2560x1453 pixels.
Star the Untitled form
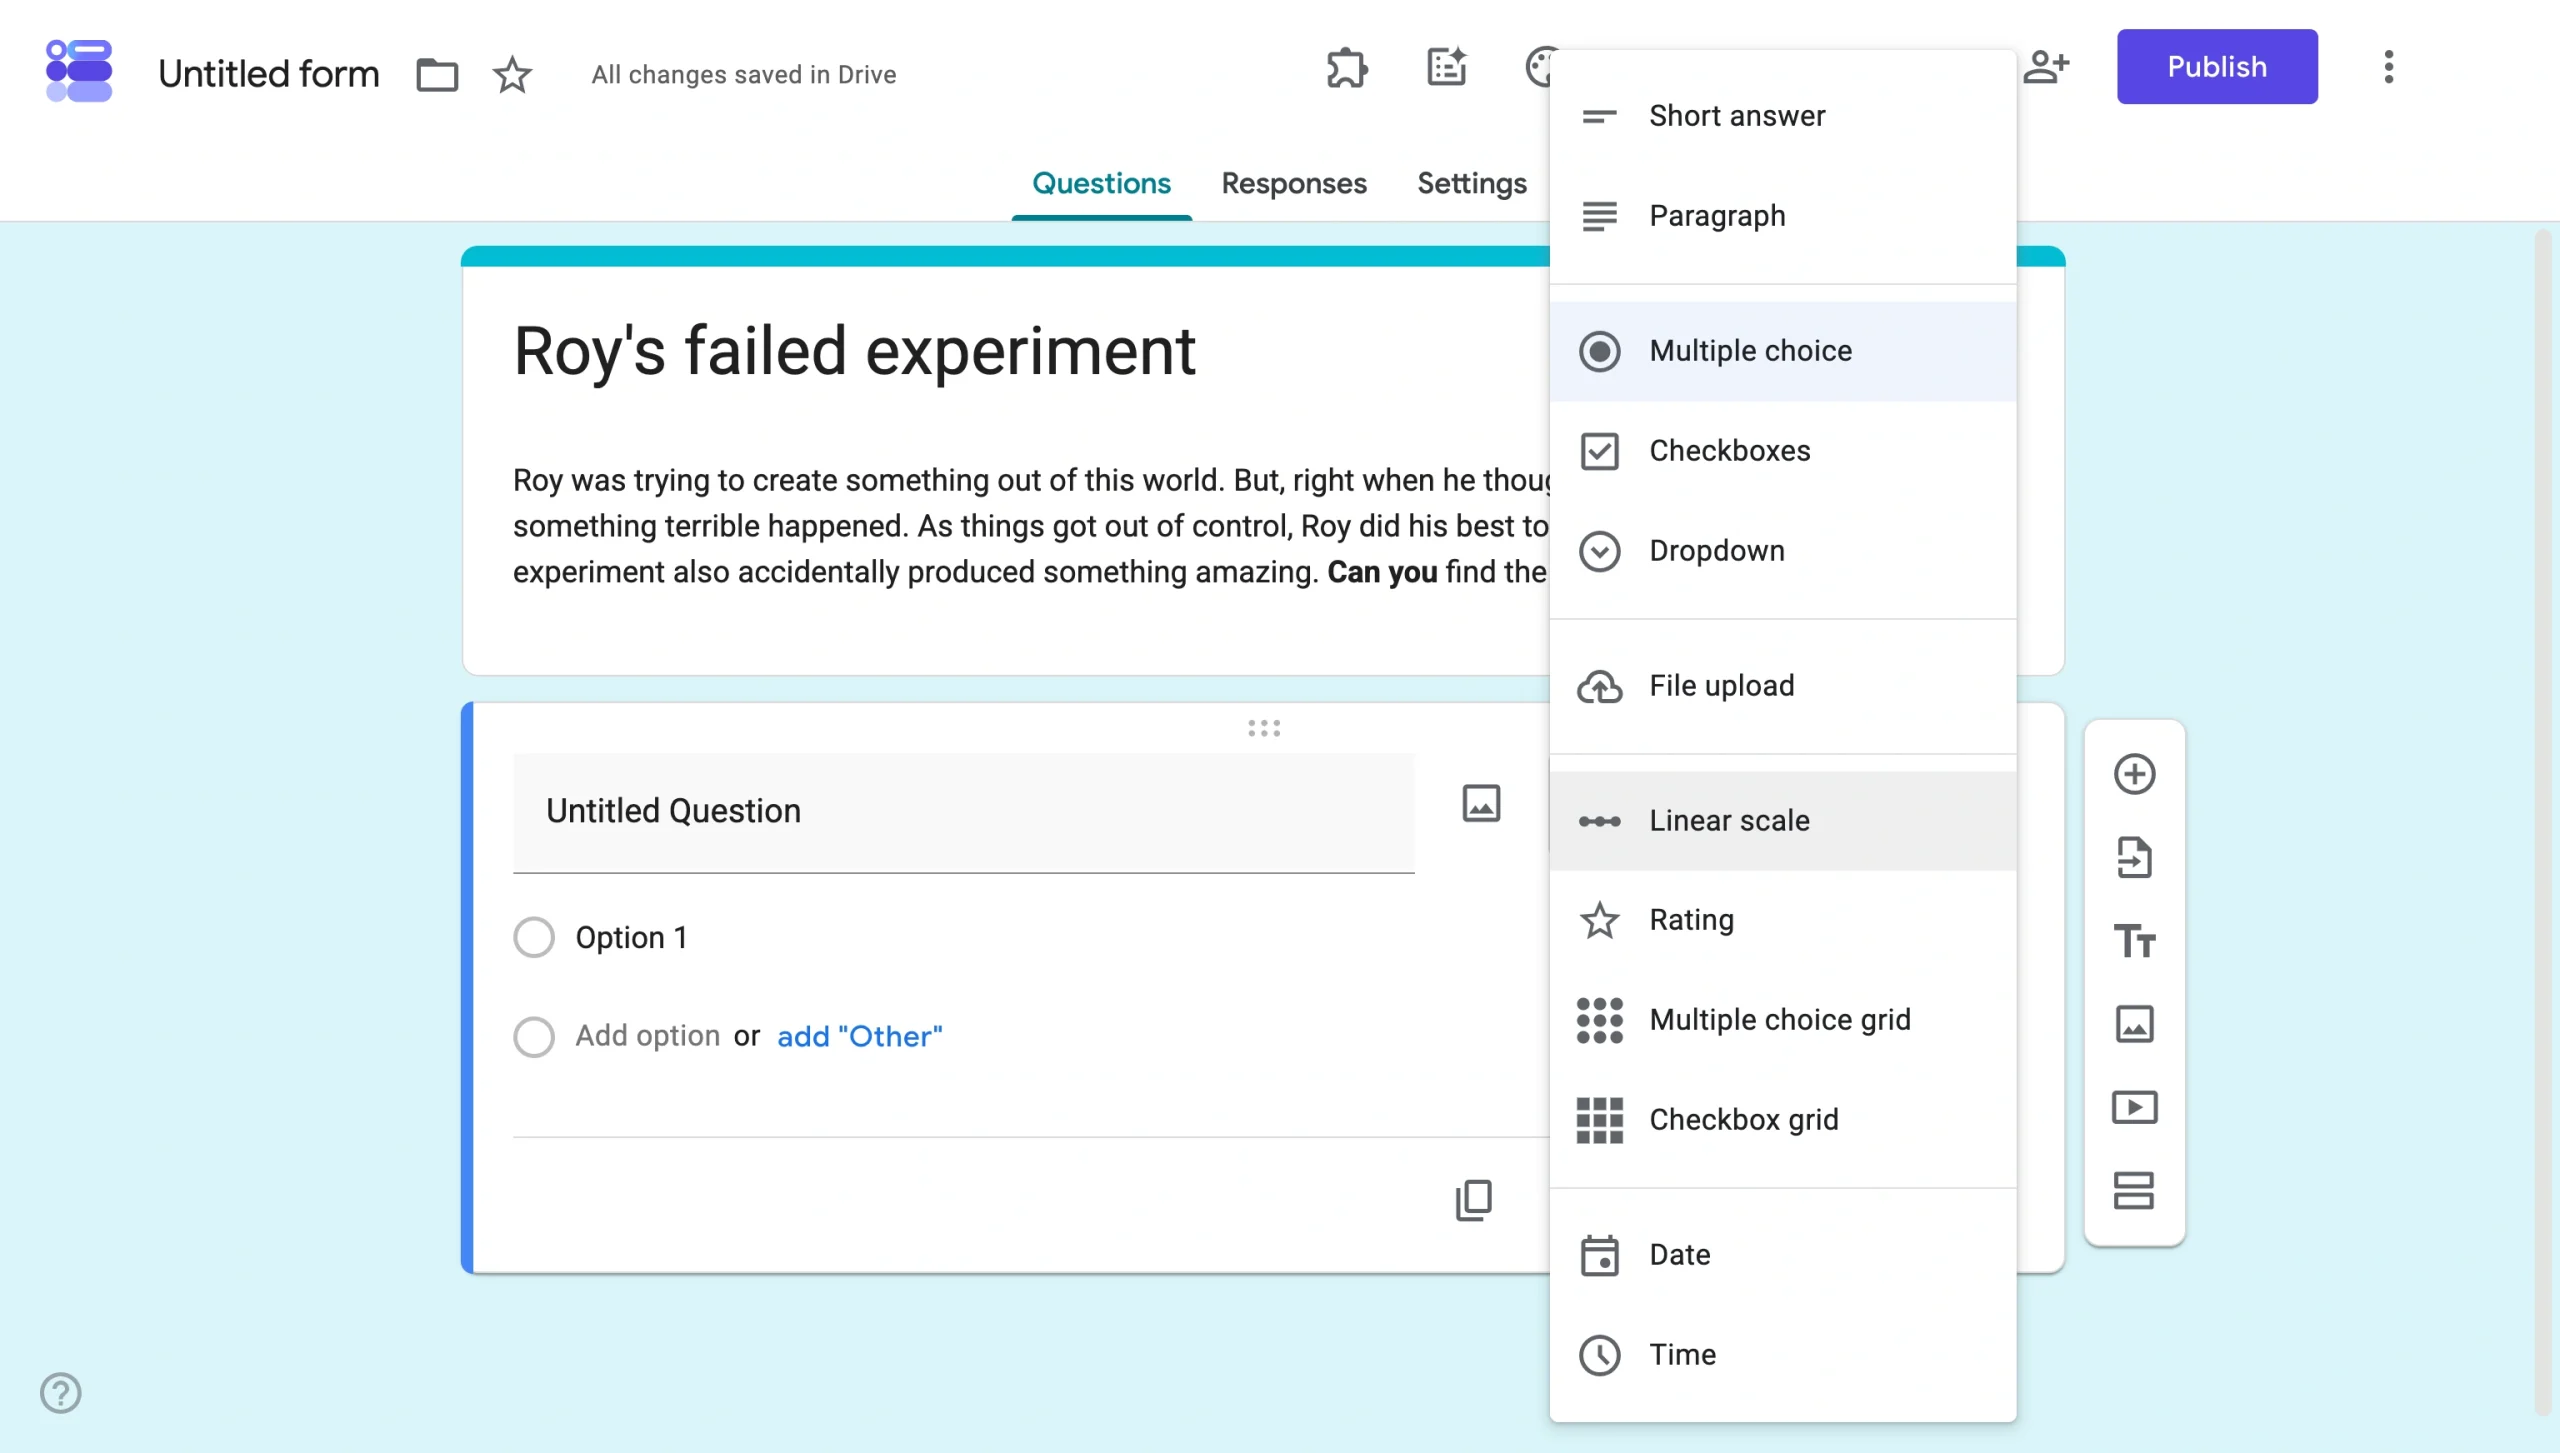pyautogui.click(x=512, y=74)
